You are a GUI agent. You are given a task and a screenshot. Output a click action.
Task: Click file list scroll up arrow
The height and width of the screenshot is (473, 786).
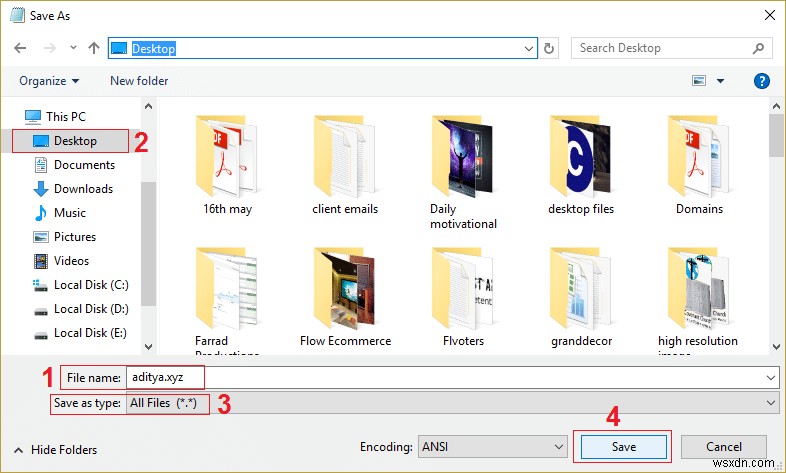pos(776,106)
